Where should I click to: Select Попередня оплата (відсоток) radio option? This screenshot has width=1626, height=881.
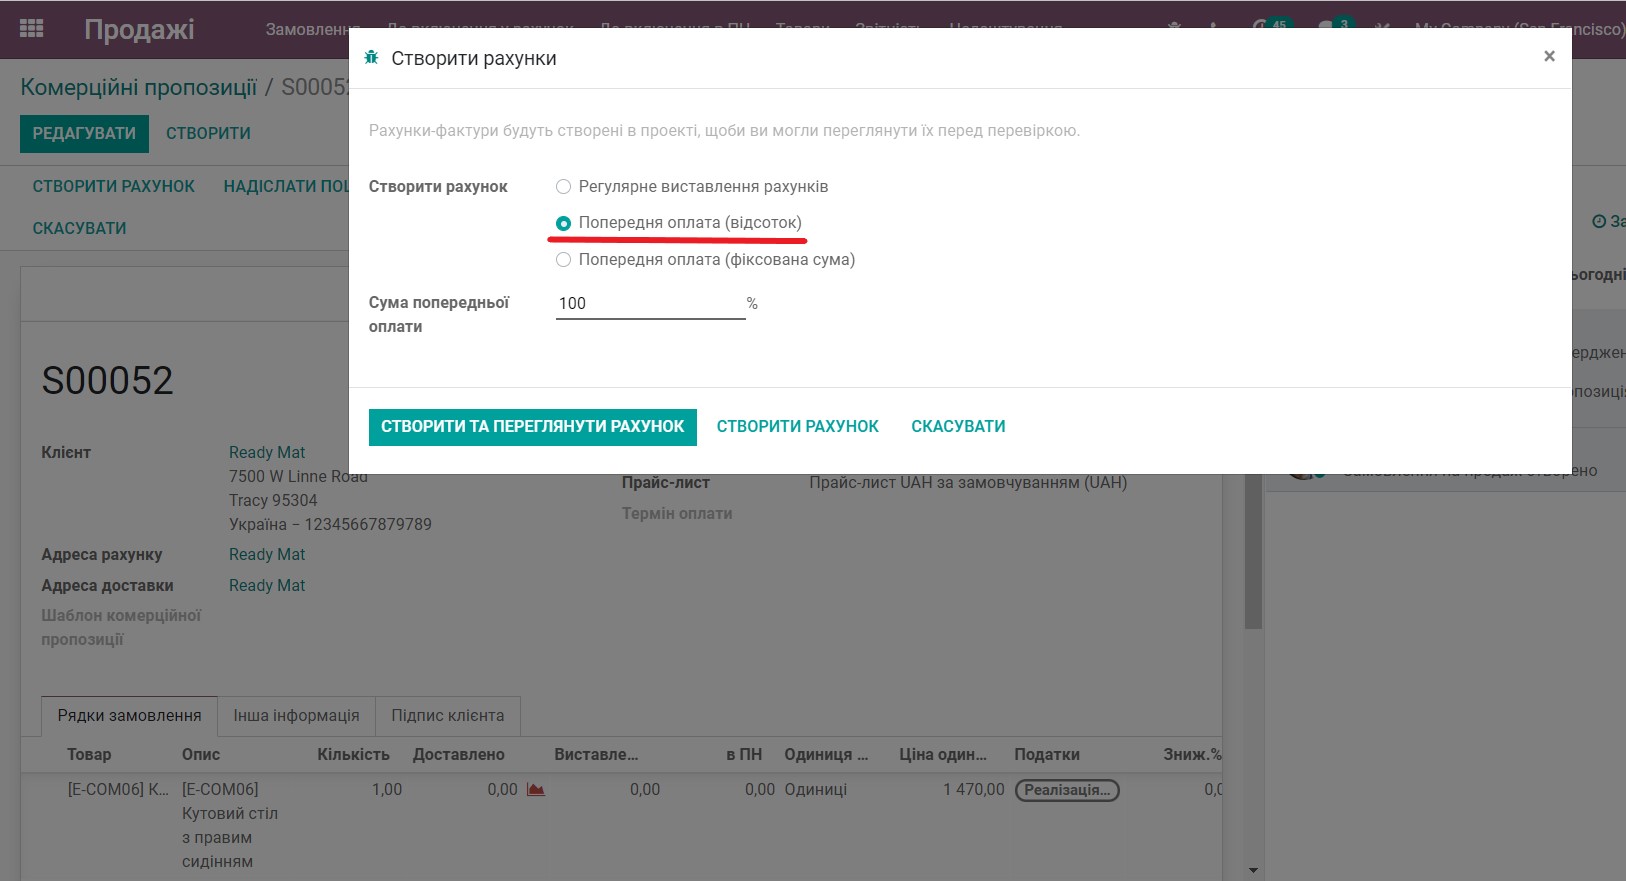pyautogui.click(x=564, y=223)
